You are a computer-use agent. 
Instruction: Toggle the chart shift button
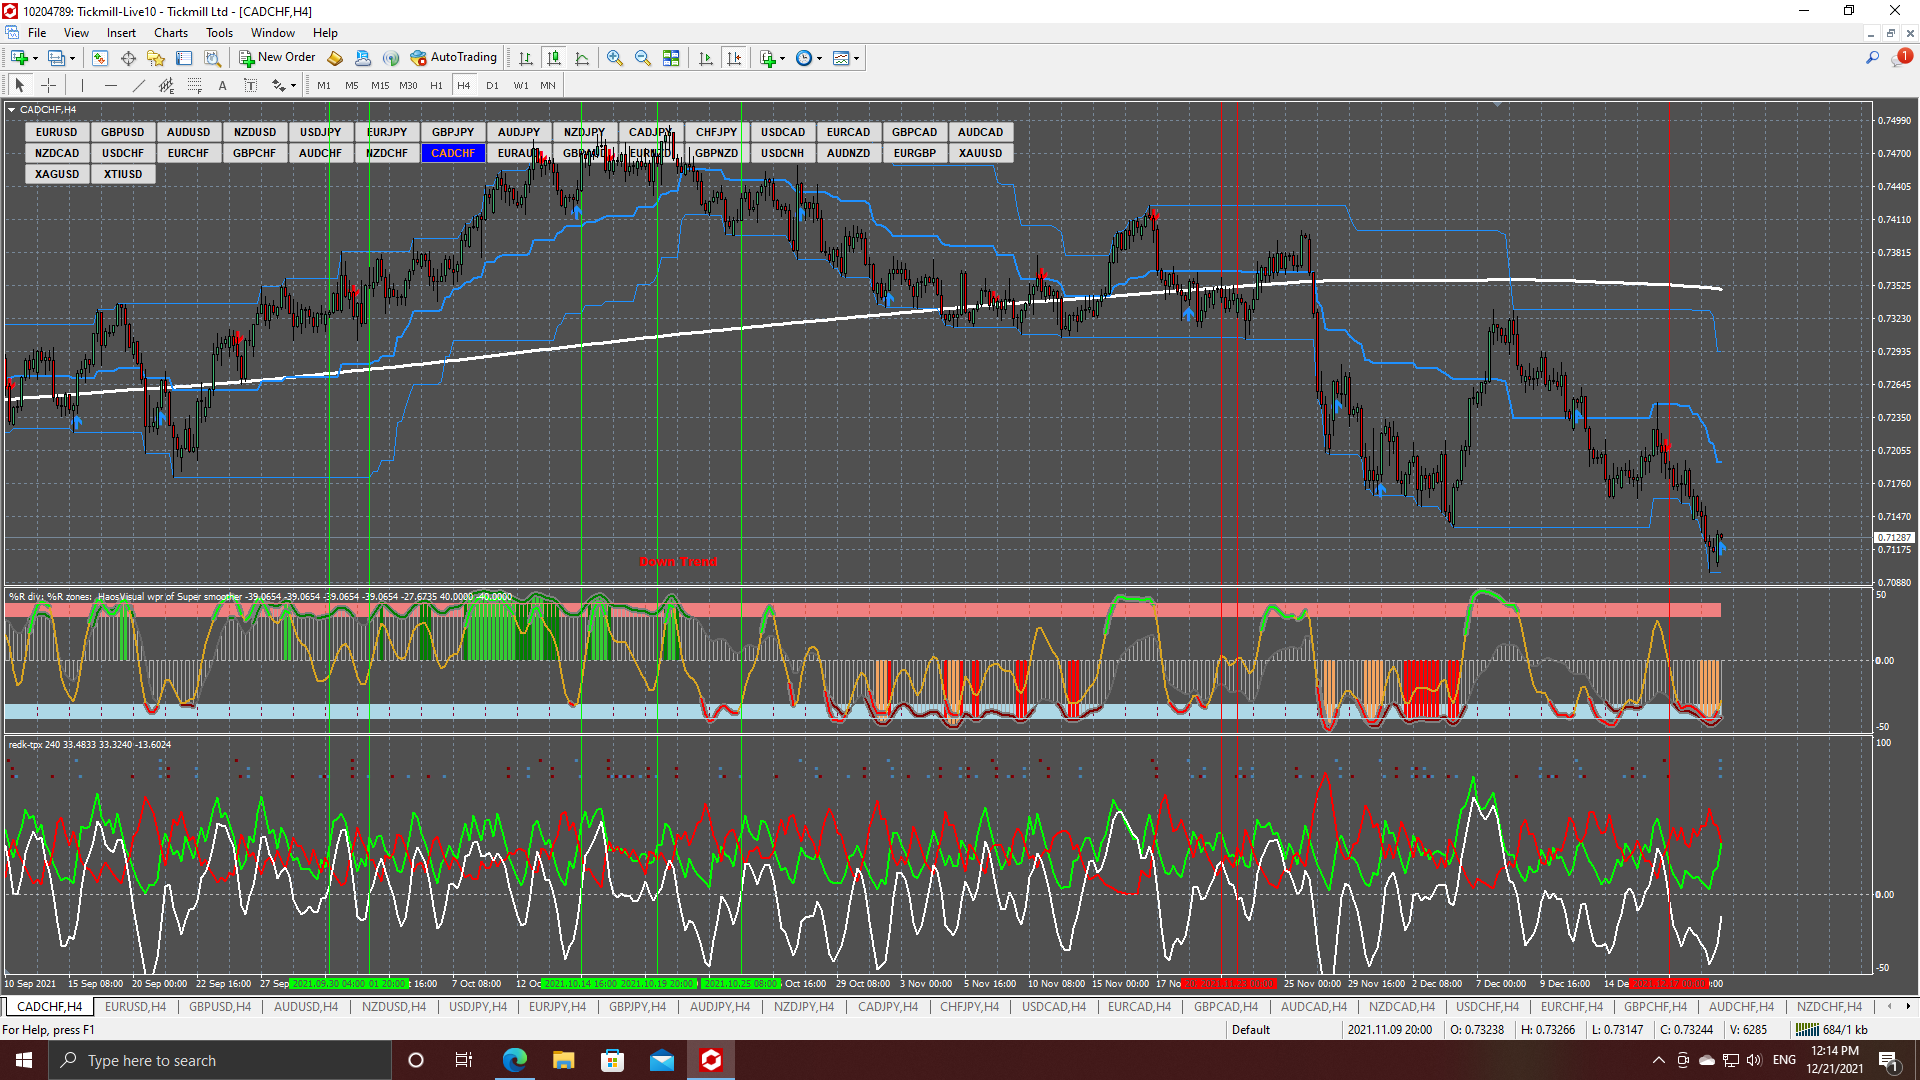[734, 58]
